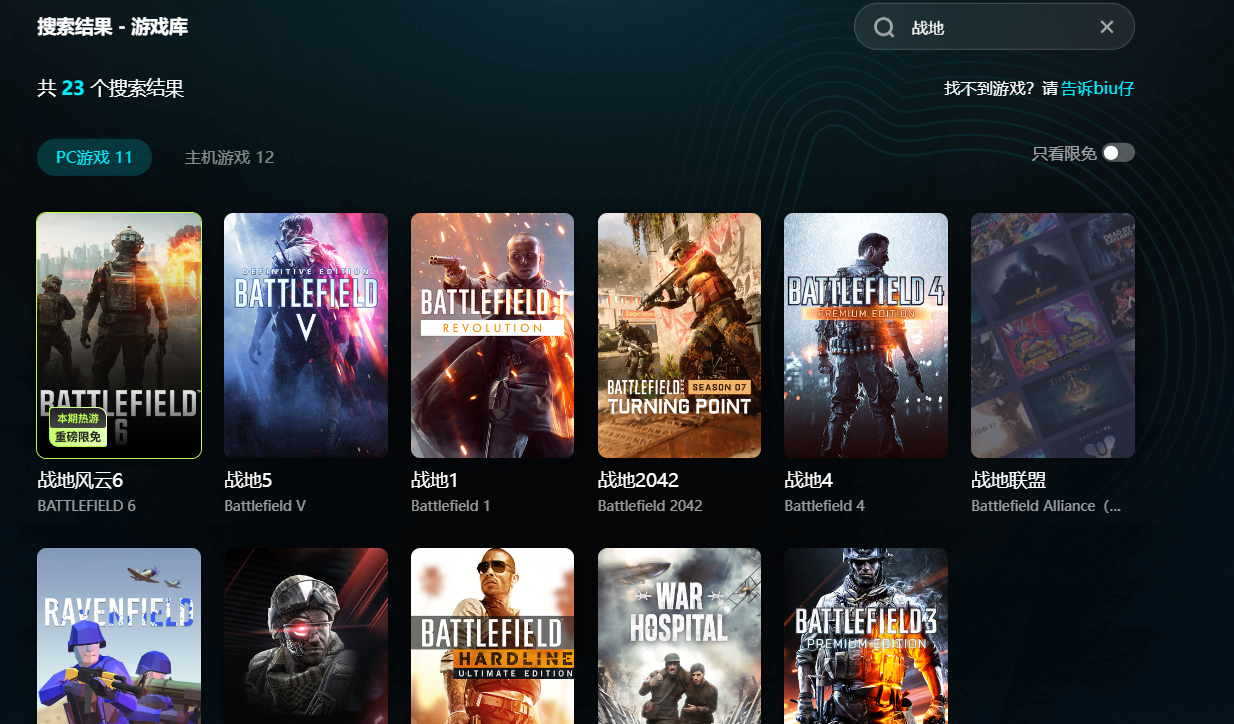Screen dimensions: 1234x724
Task: Click the Battlefield V subtitle text
Action: pyautogui.click(x=265, y=506)
